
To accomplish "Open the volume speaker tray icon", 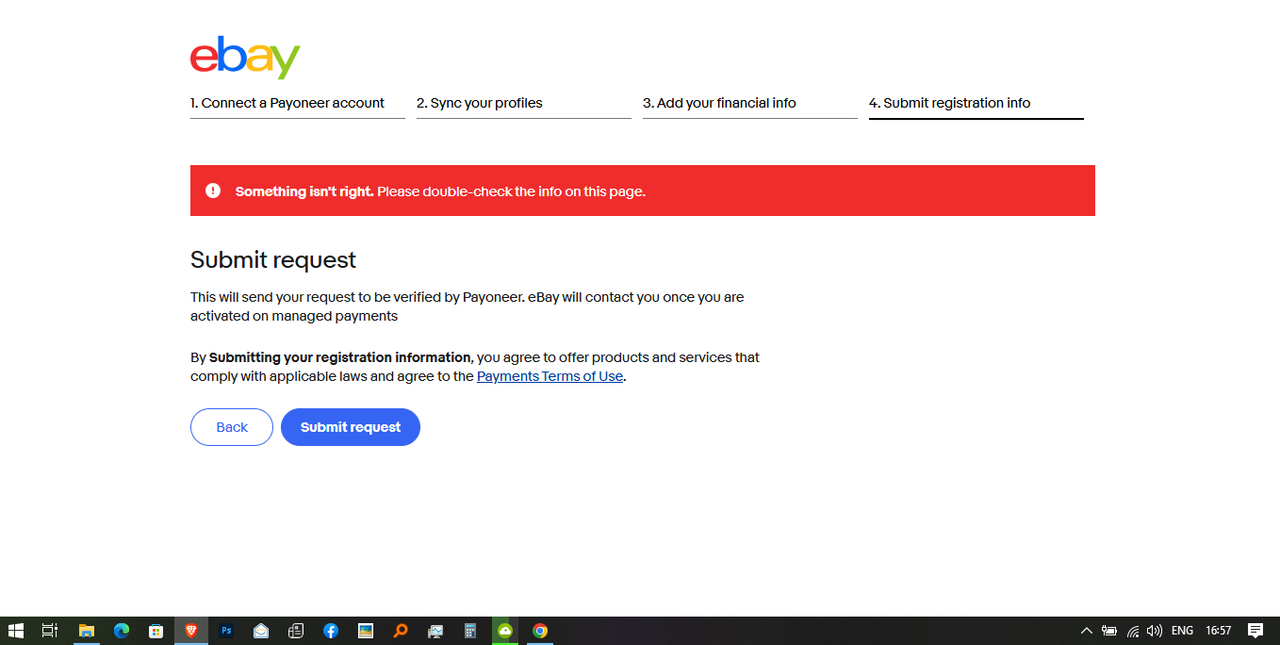I will pos(1155,631).
